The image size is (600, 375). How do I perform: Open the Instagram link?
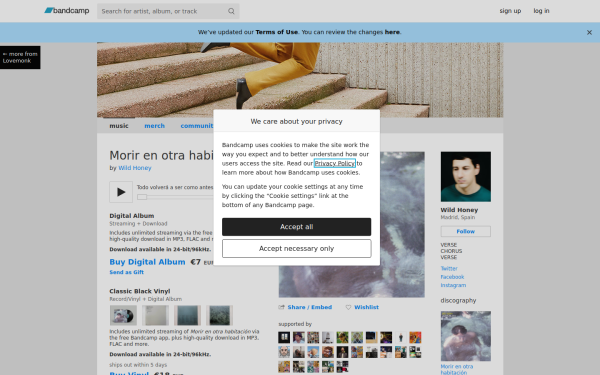tap(453, 285)
